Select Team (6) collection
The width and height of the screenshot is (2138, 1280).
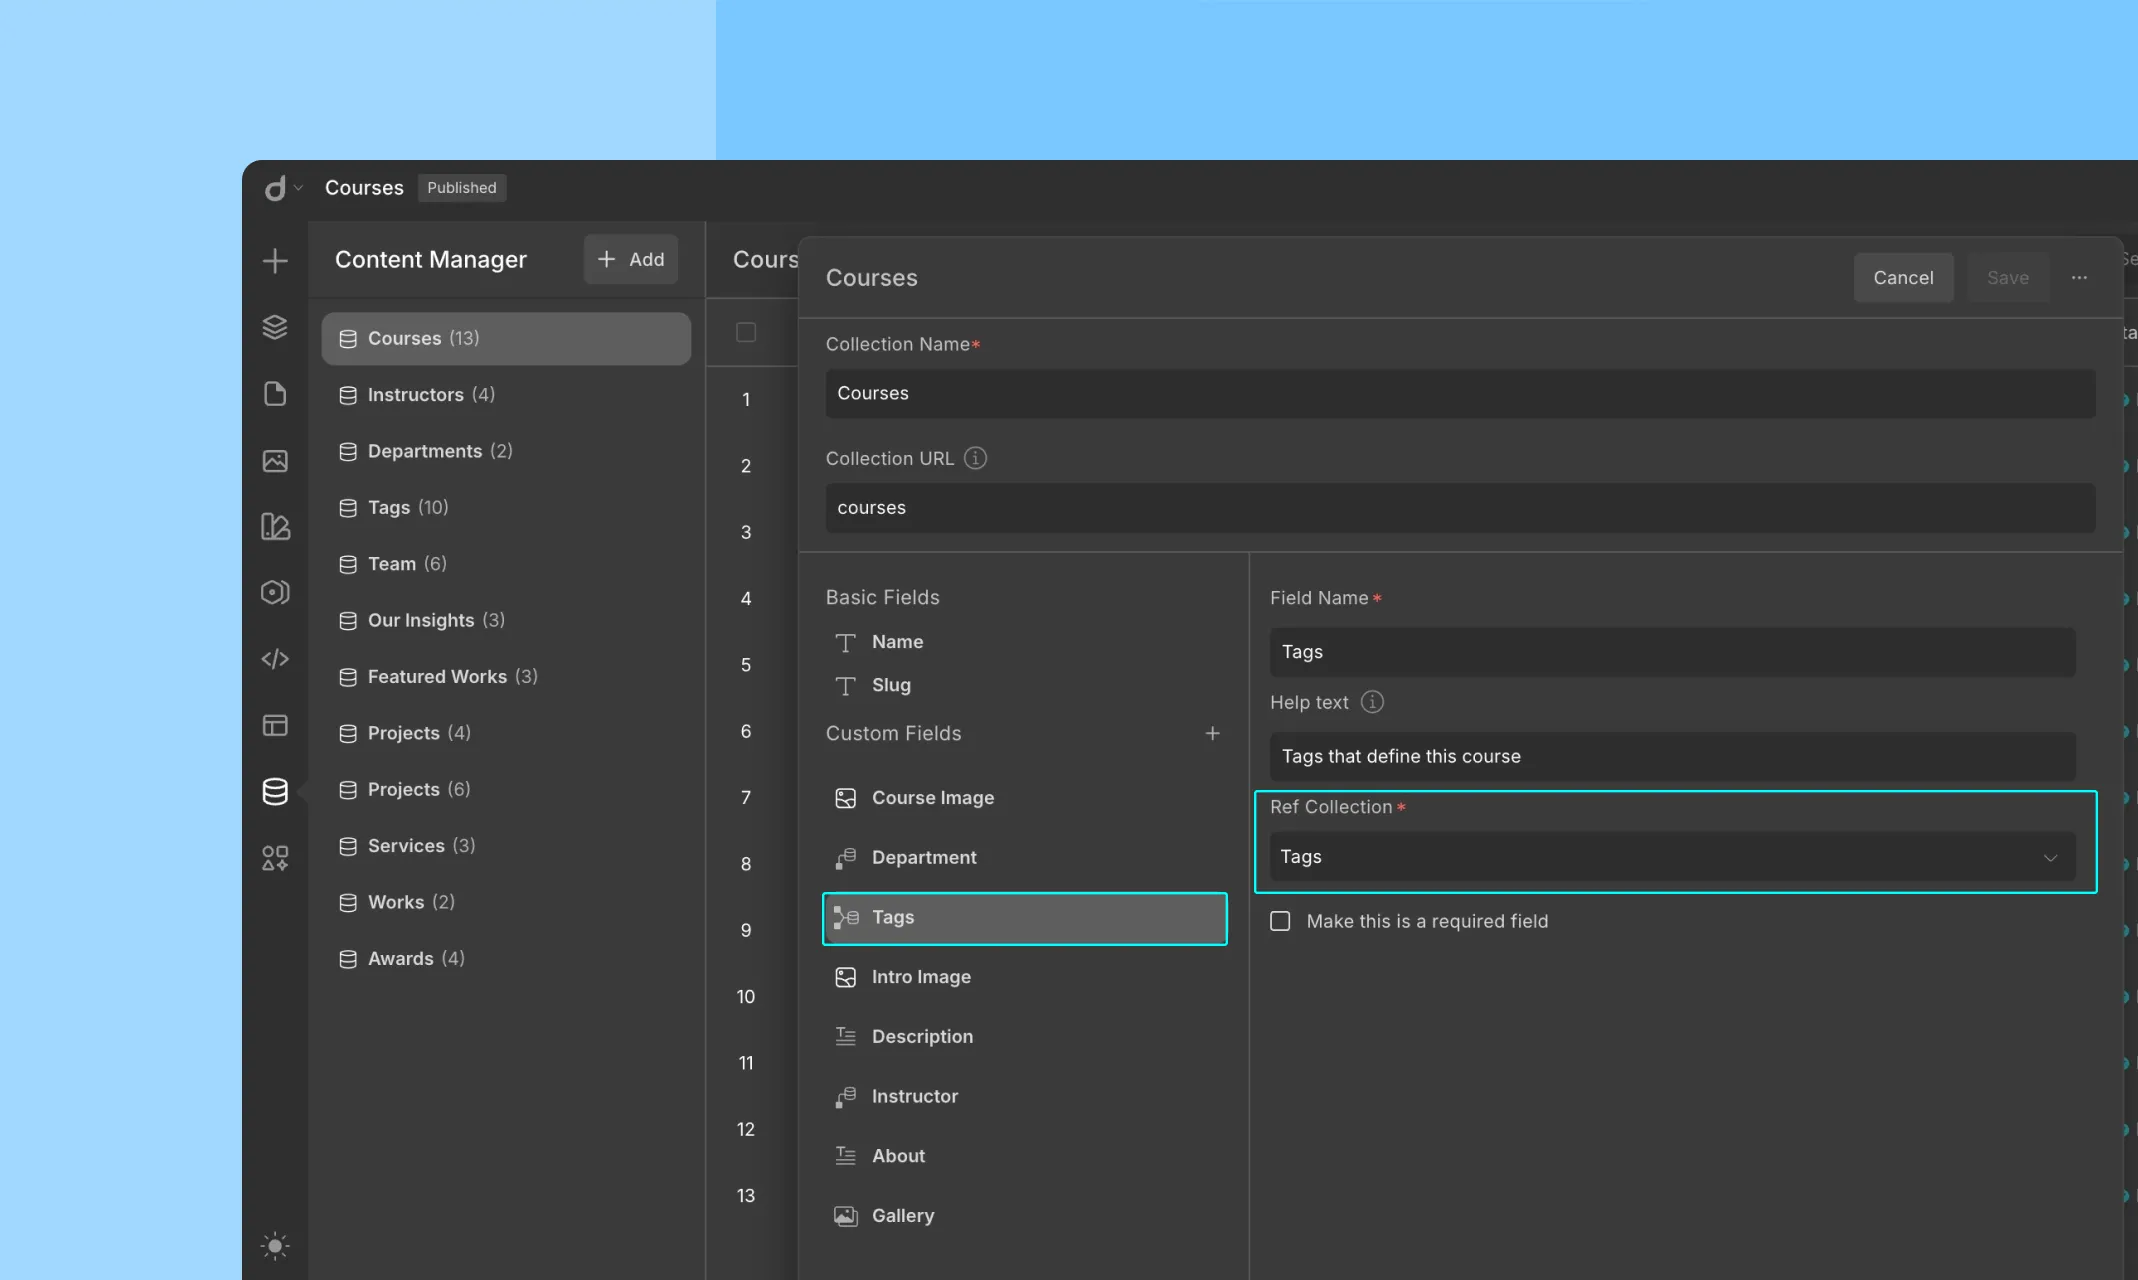pyautogui.click(x=506, y=564)
